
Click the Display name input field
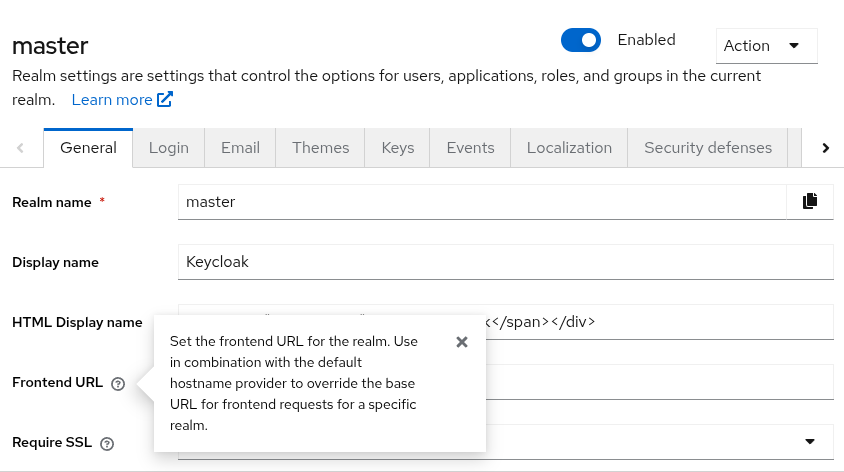[505, 262]
